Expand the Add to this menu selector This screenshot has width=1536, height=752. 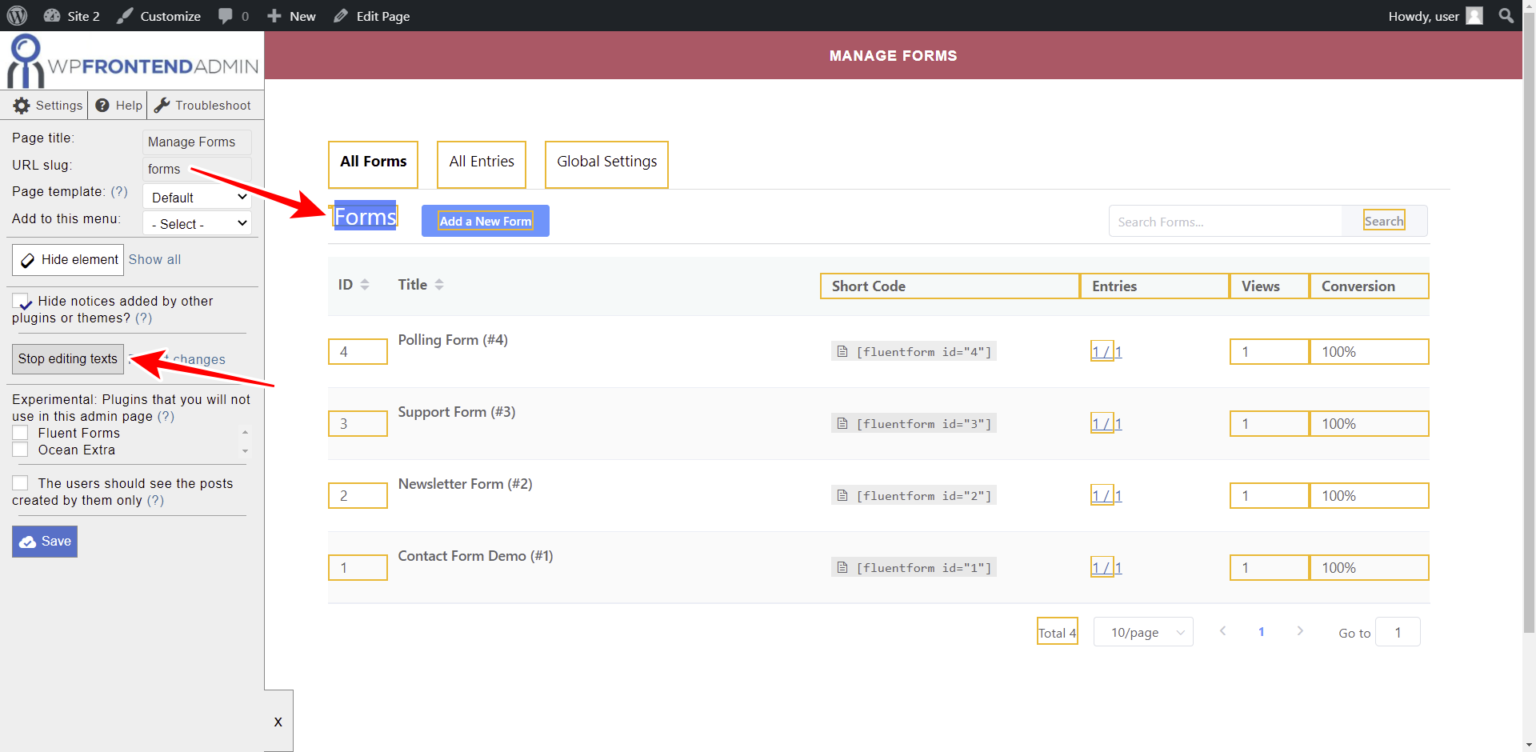pos(196,222)
